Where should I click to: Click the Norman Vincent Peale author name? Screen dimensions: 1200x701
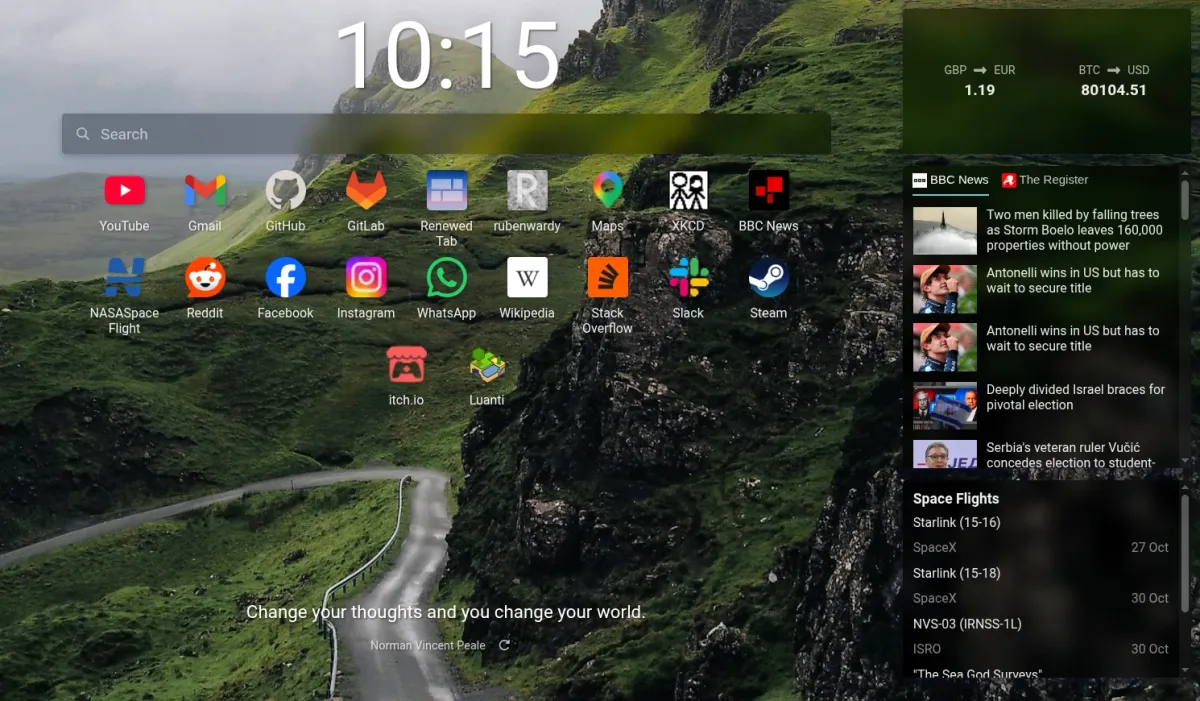click(428, 645)
